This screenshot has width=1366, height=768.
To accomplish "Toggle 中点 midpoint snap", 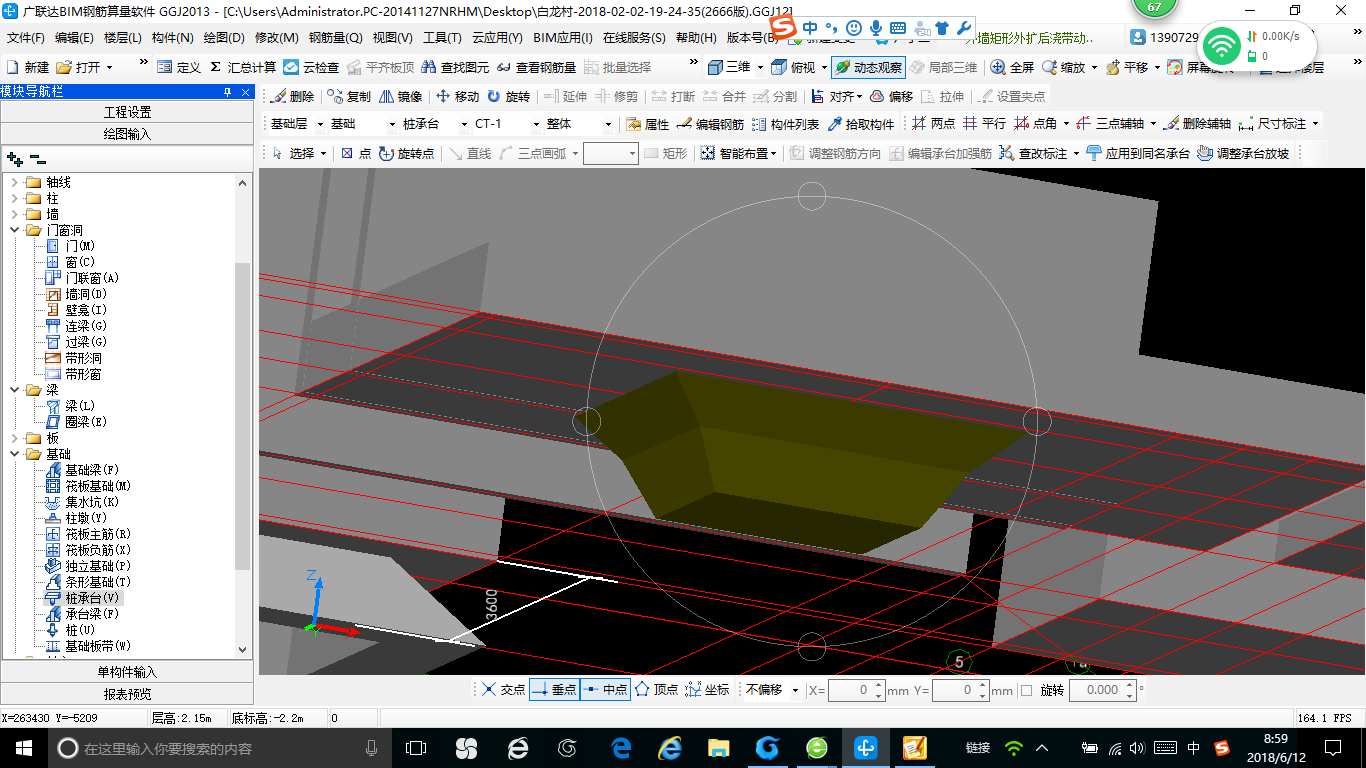I will coord(606,690).
